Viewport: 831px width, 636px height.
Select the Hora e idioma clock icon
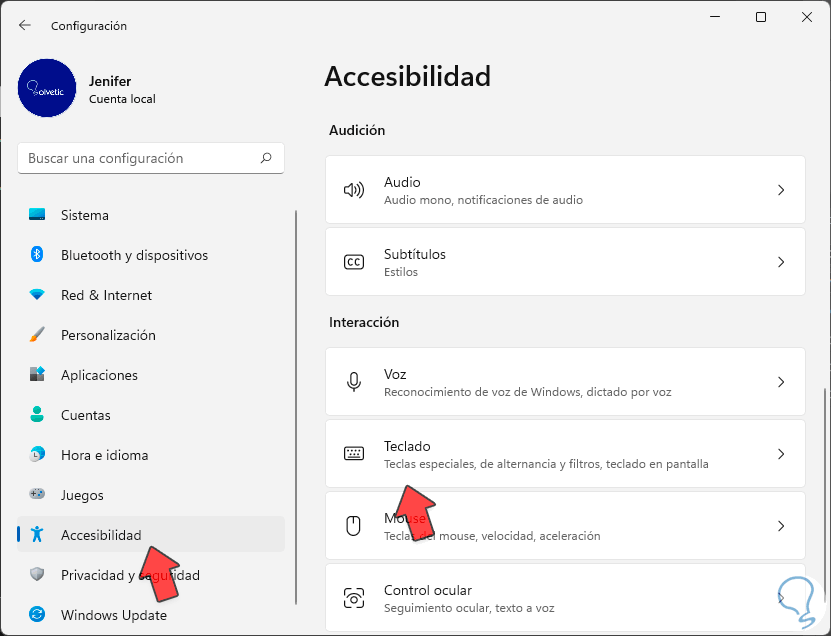[x=37, y=455]
